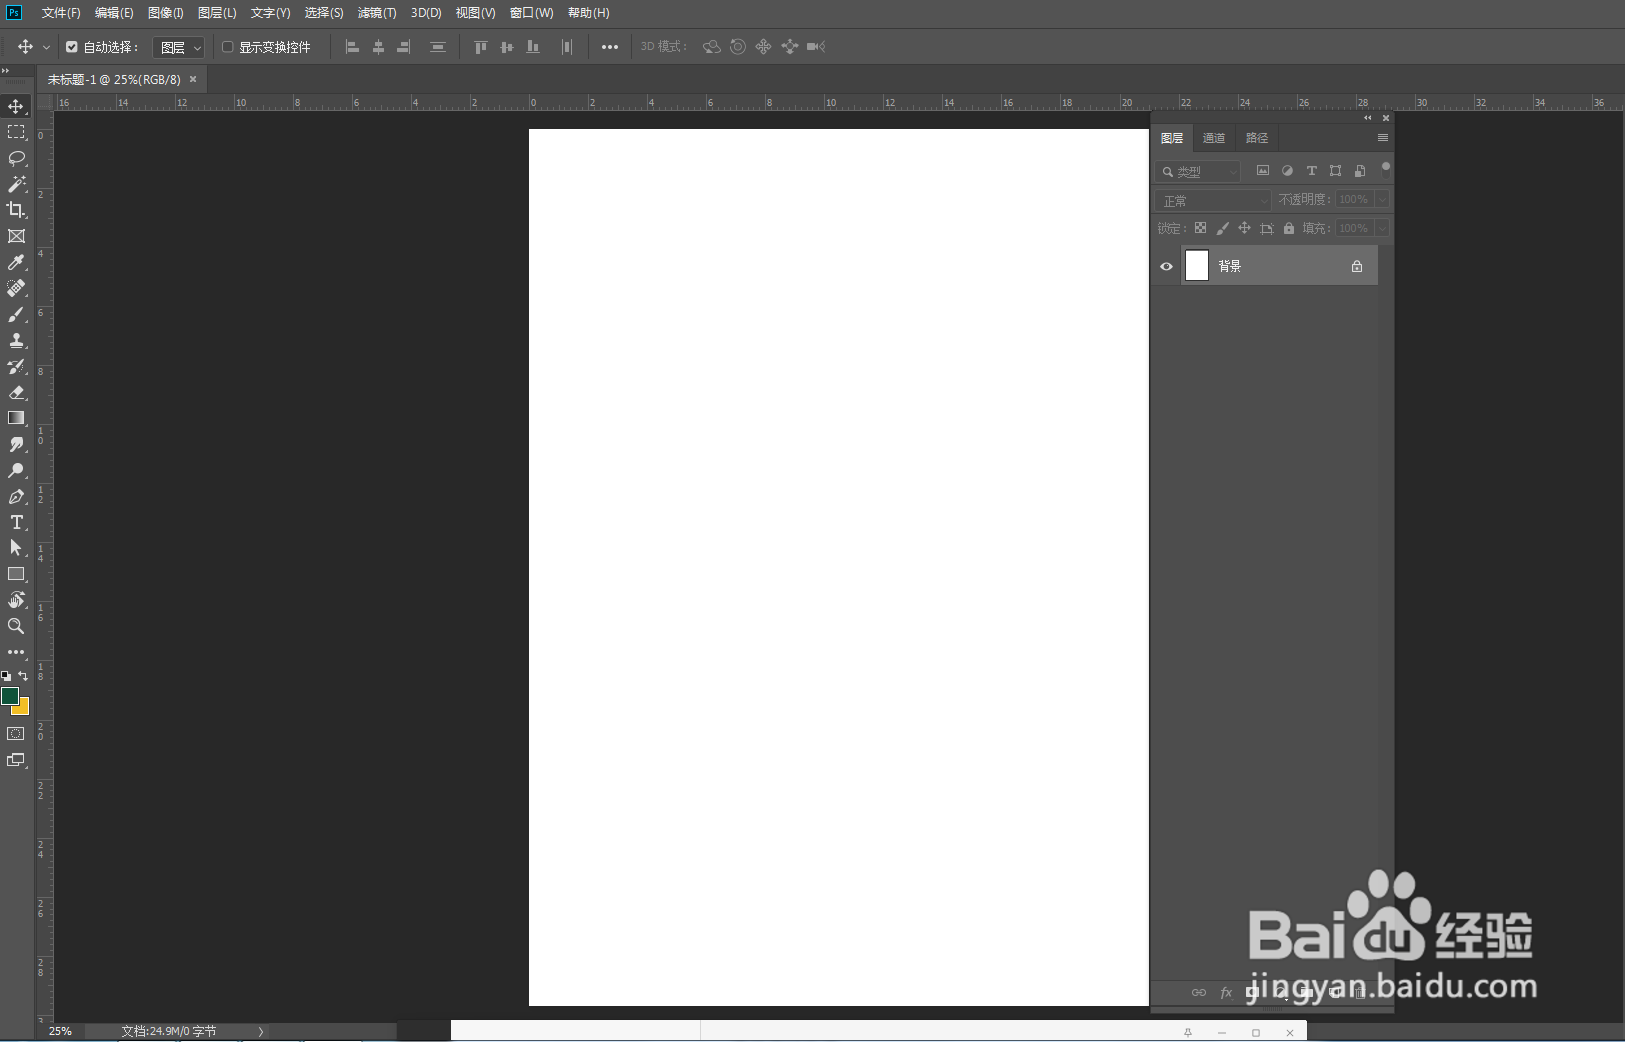Image resolution: width=1625 pixels, height=1042 pixels.
Task: Select the Dodge tool
Action: (x=16, y=470)
